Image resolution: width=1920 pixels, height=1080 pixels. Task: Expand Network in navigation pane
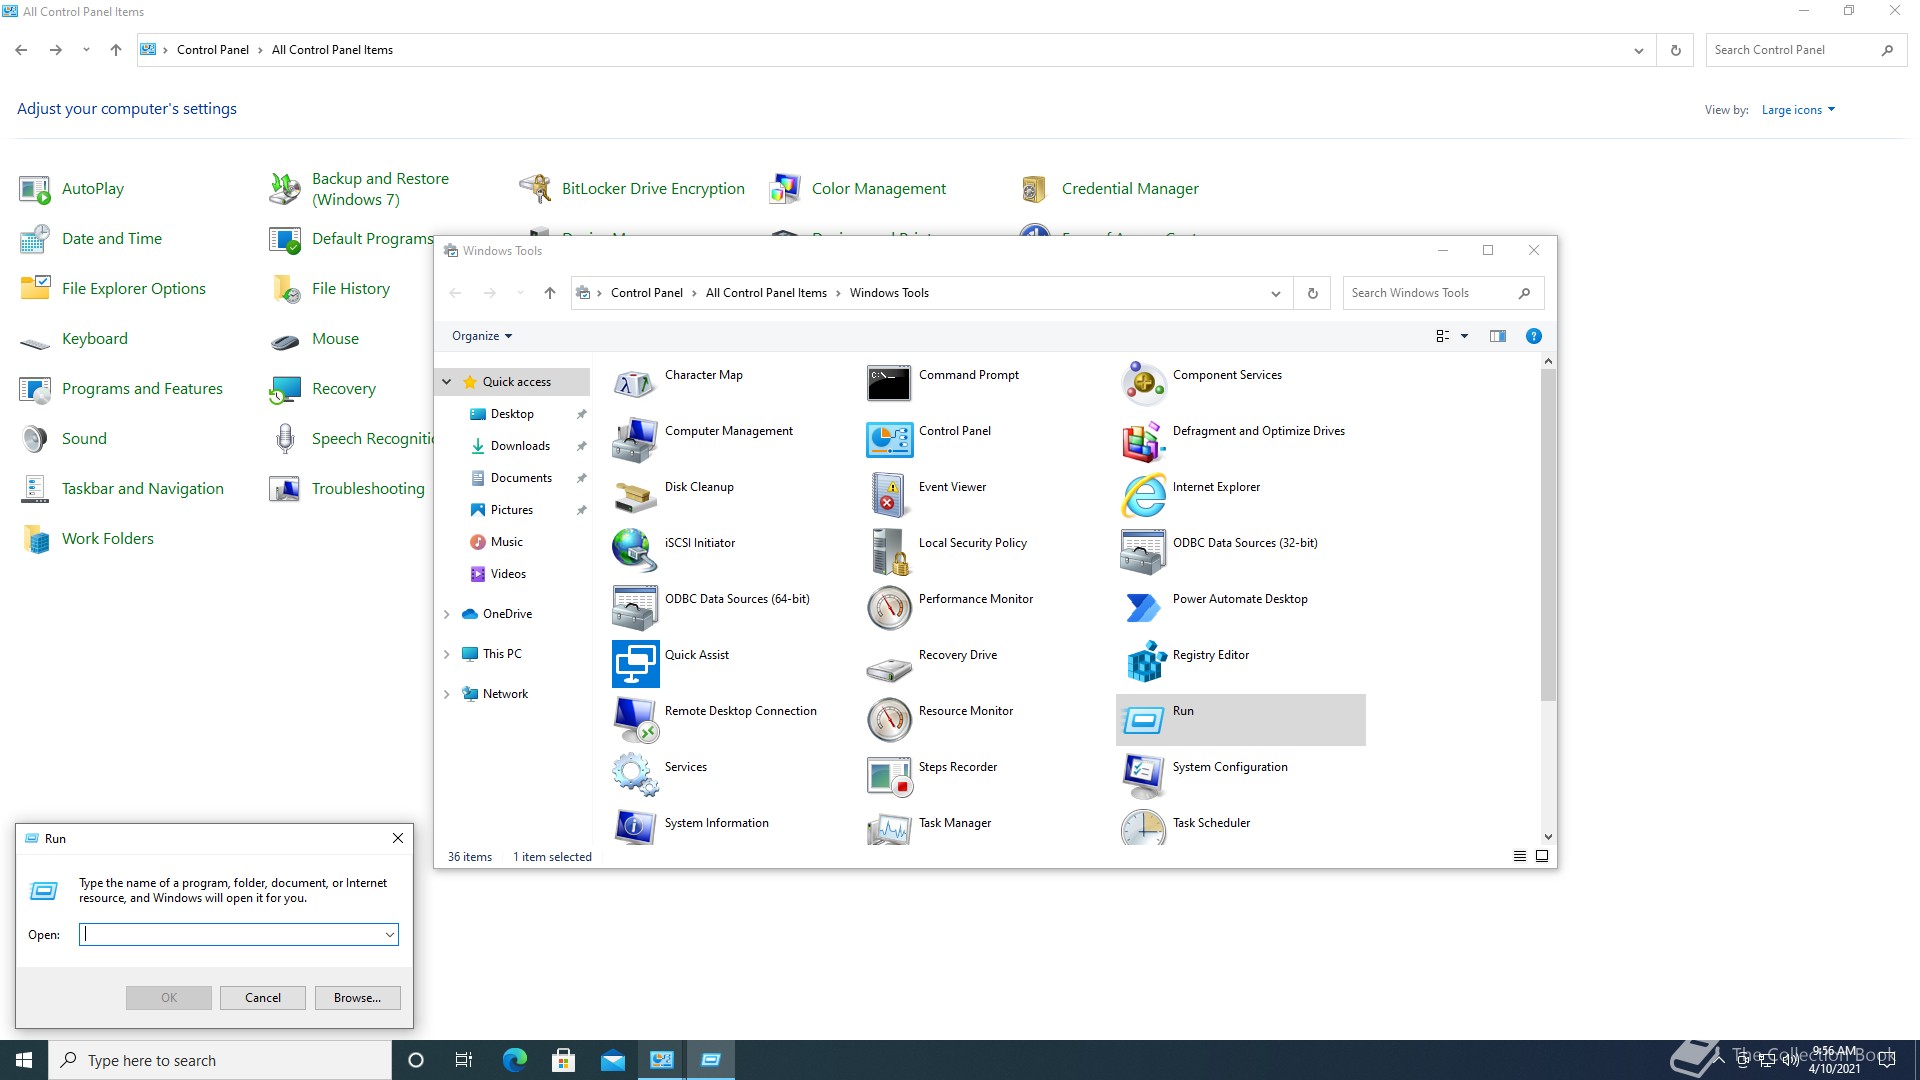pyautogui.click(x=447, y=694)
